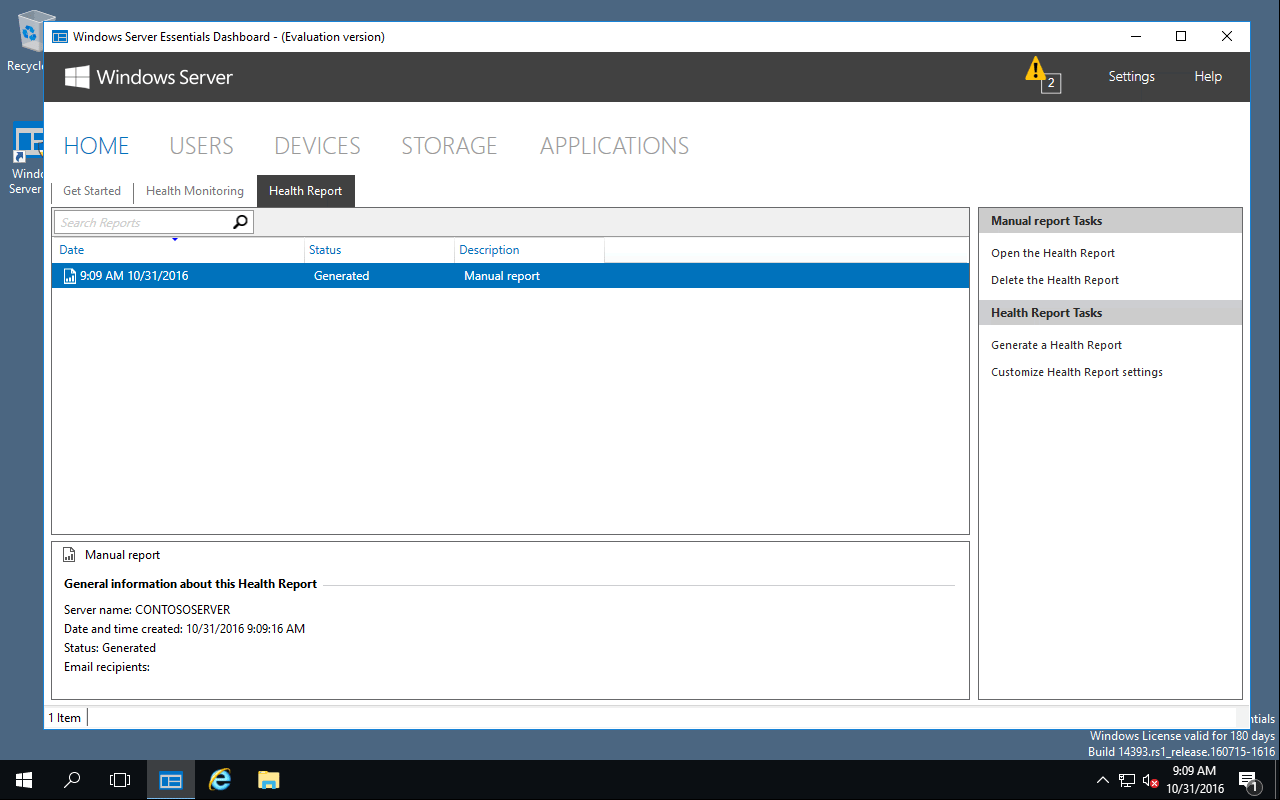
Task: Click the 1 Item status bar entry
Action: [65, 718]
